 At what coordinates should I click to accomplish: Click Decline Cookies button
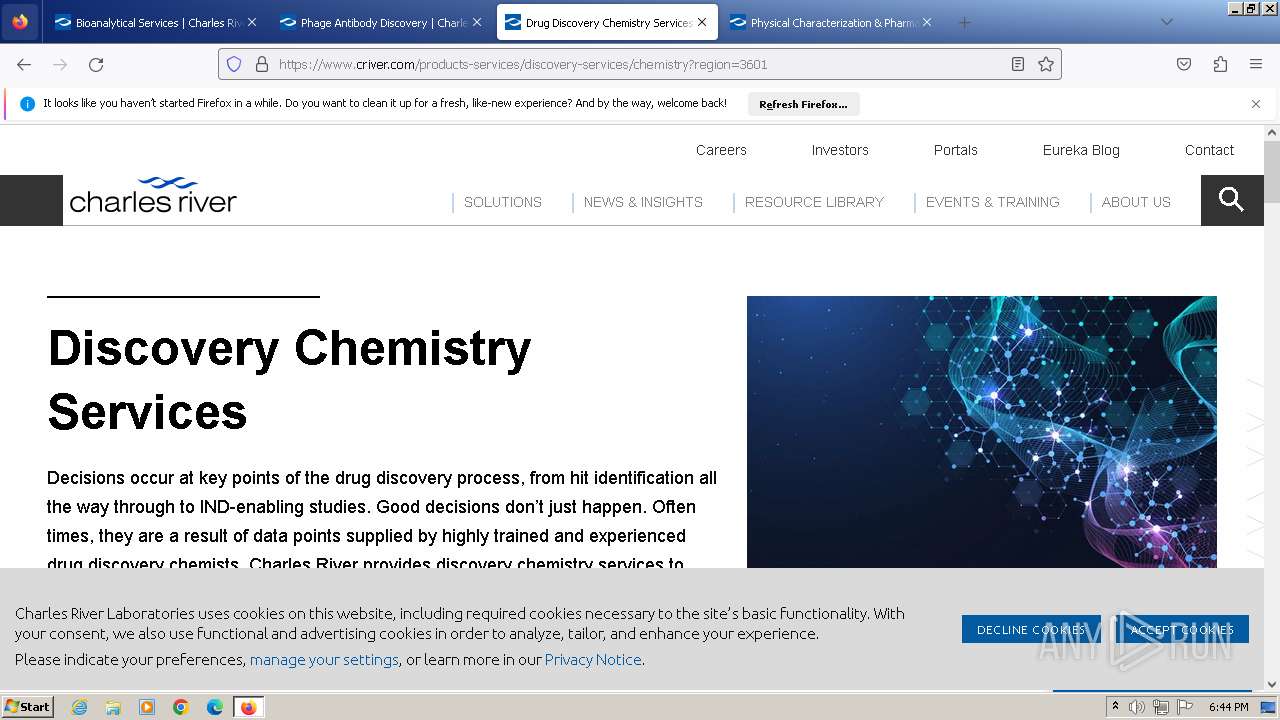pyautogui.click(x=1031, y=629)
